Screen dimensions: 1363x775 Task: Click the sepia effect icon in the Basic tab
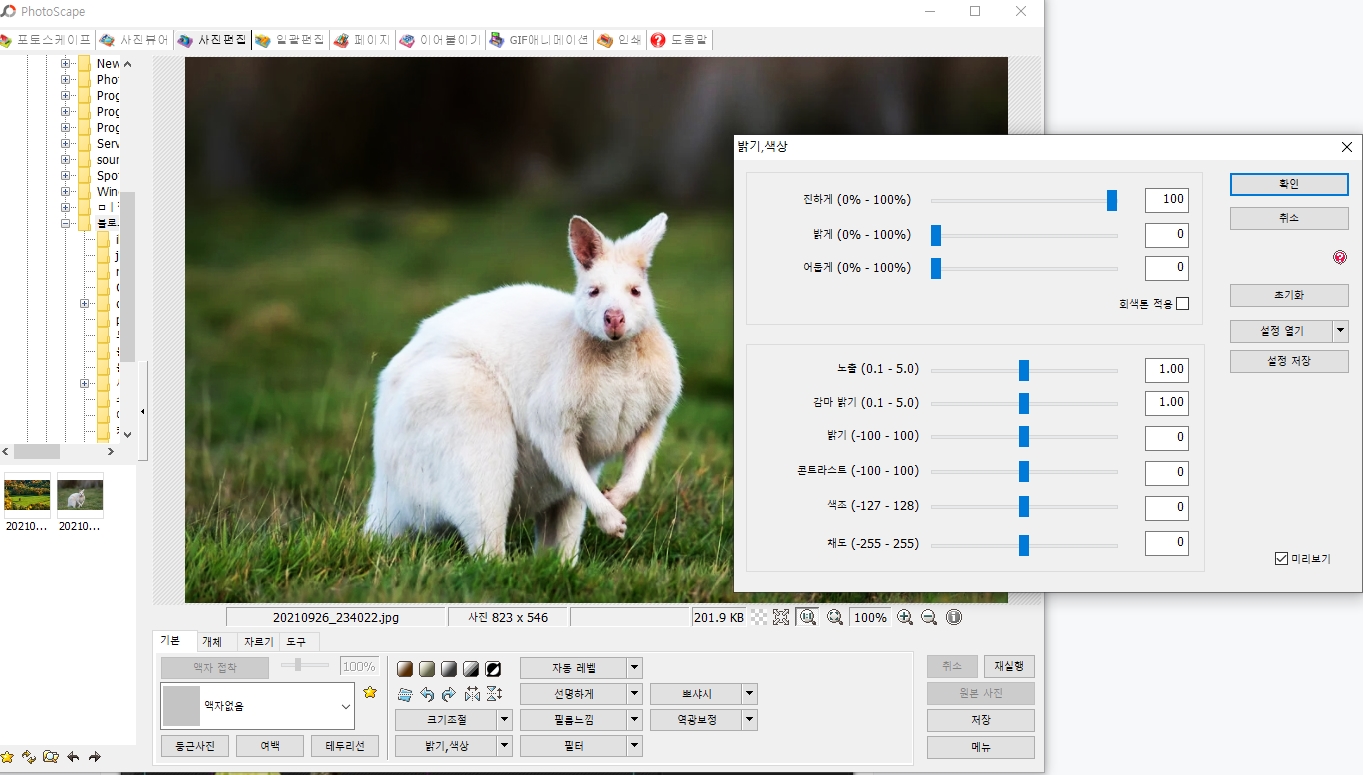(405, 668)
